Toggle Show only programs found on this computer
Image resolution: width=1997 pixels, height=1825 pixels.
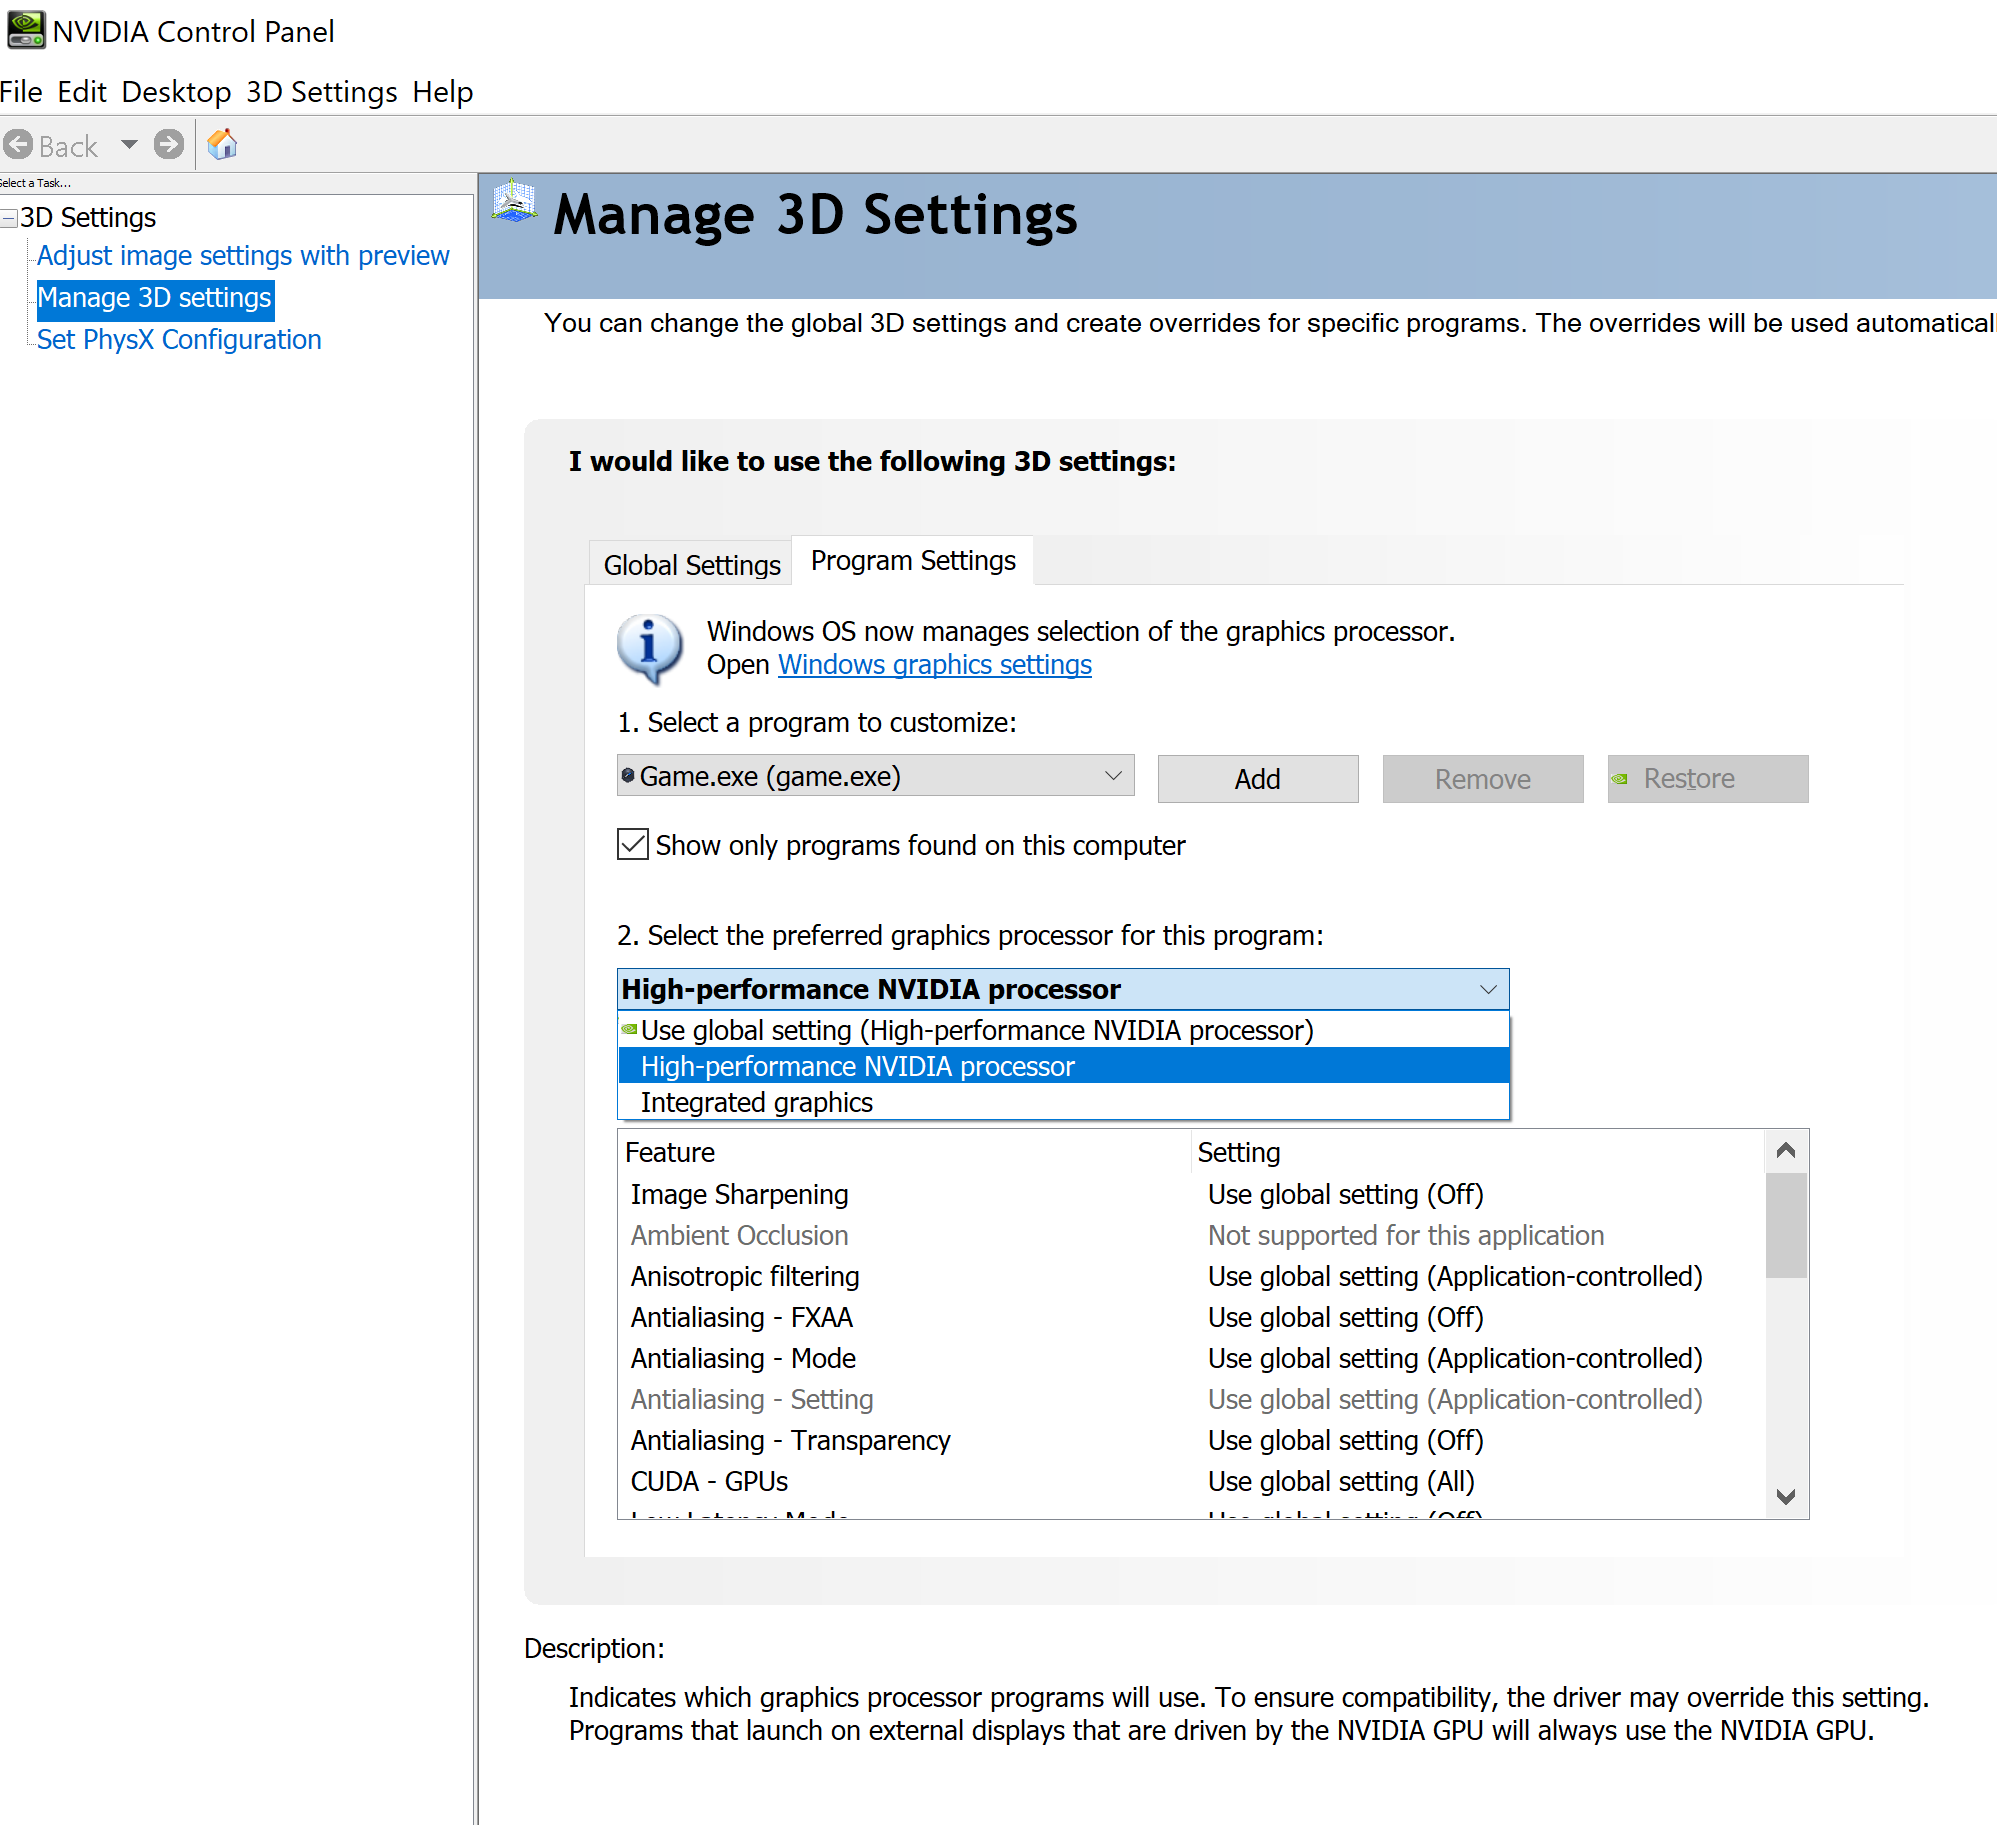point(633,845)
